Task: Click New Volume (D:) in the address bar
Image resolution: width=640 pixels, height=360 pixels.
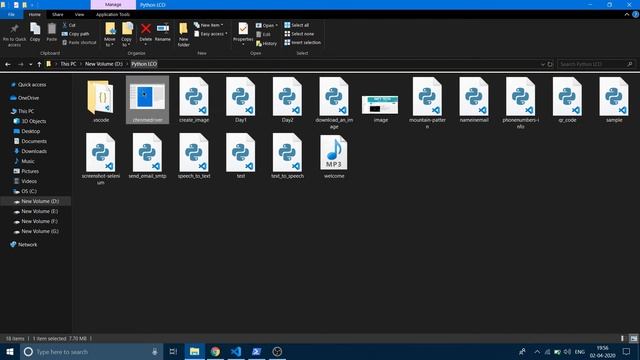Action: point(104,64)
